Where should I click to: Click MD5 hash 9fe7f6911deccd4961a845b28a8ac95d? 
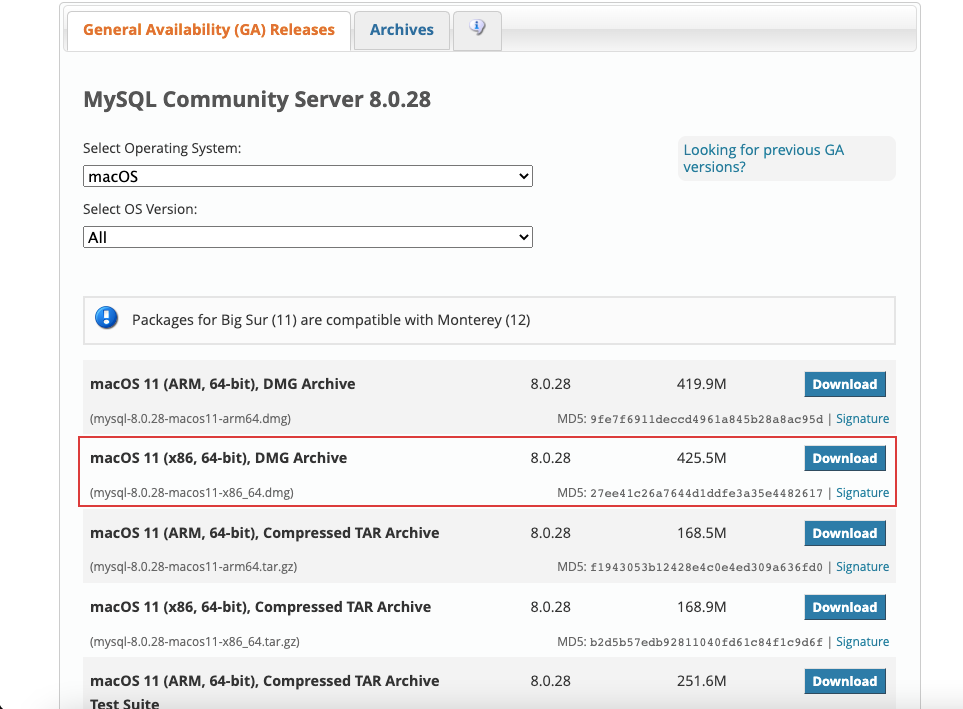(706, 419)
